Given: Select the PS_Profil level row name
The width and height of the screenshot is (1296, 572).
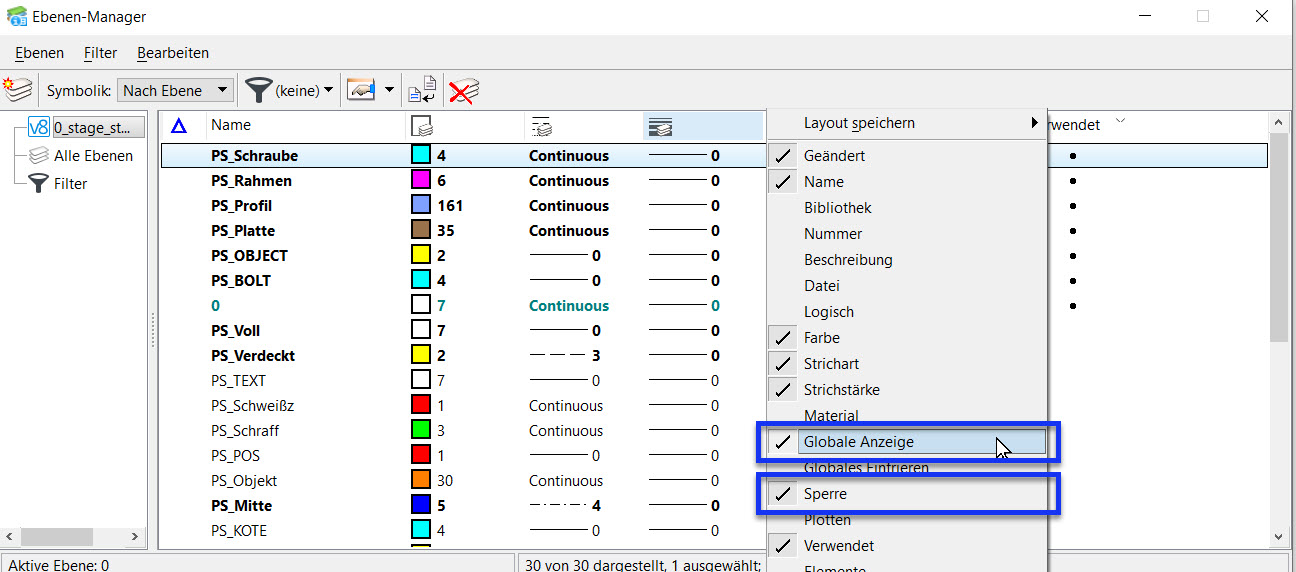Looking at the screenshot, I should (x=241, y=206).
